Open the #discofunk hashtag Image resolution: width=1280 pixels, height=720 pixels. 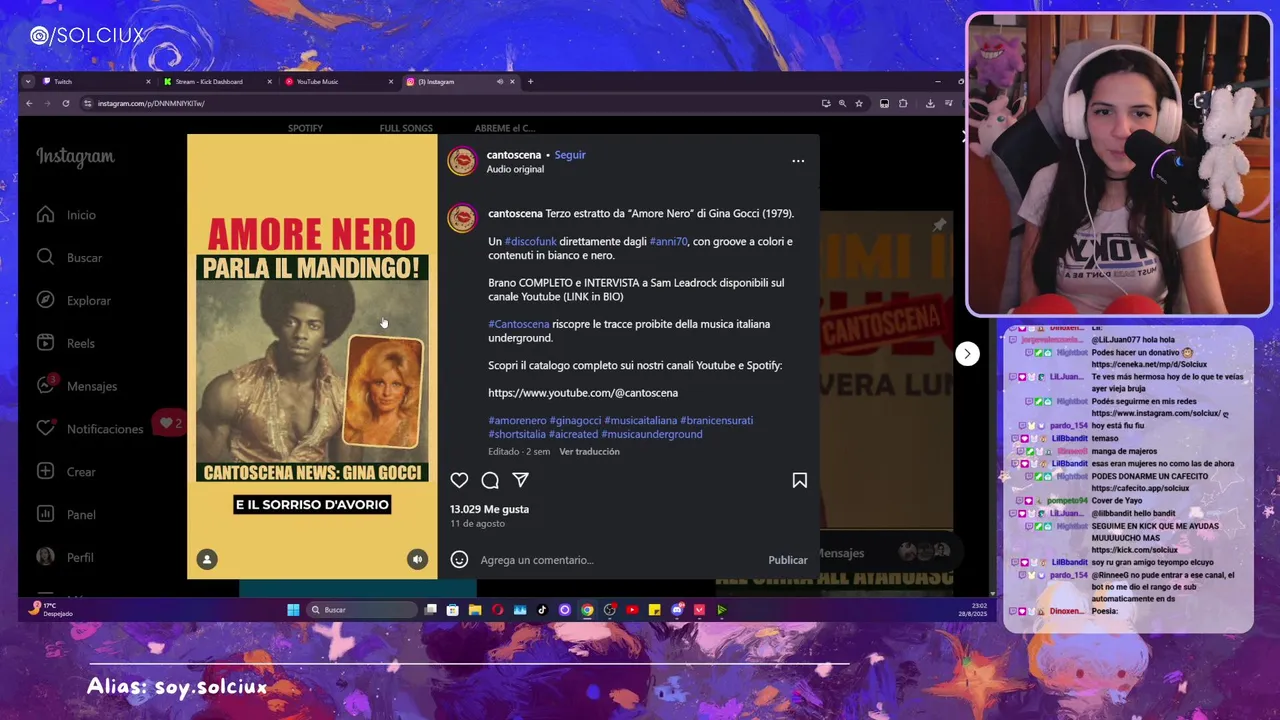coord(530,242)
